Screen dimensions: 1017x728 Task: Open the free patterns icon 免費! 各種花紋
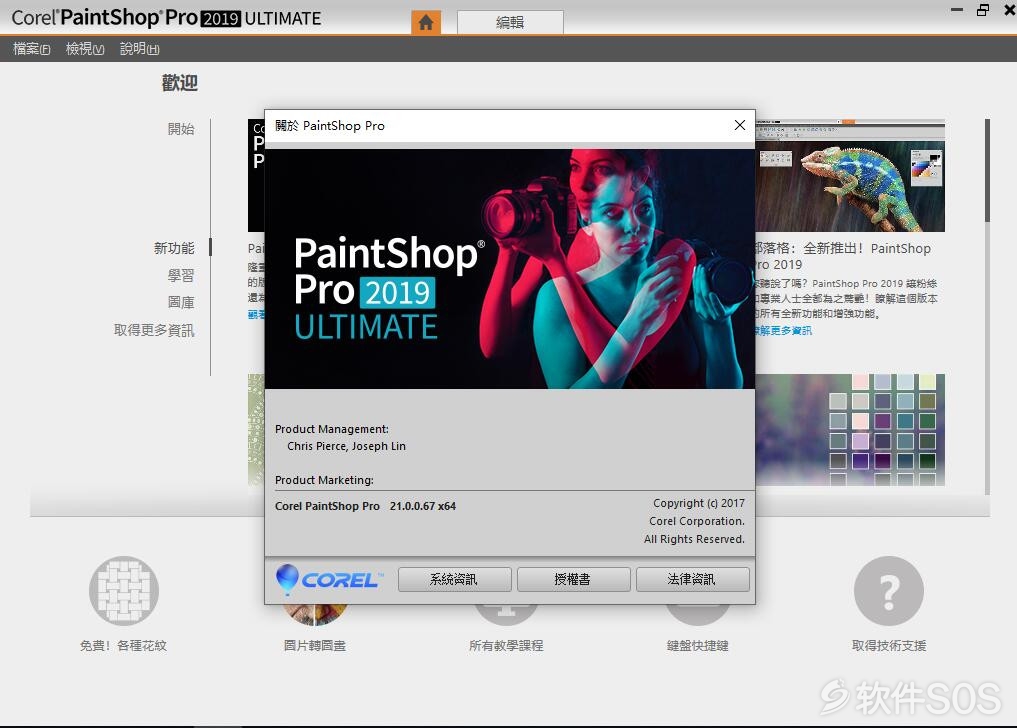pyautogui.click(x=124, y=590)
